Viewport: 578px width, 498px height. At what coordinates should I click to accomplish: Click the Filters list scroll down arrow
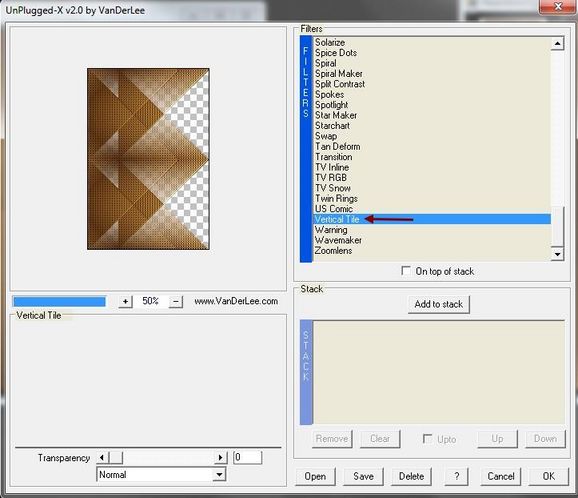click(557, 254)
